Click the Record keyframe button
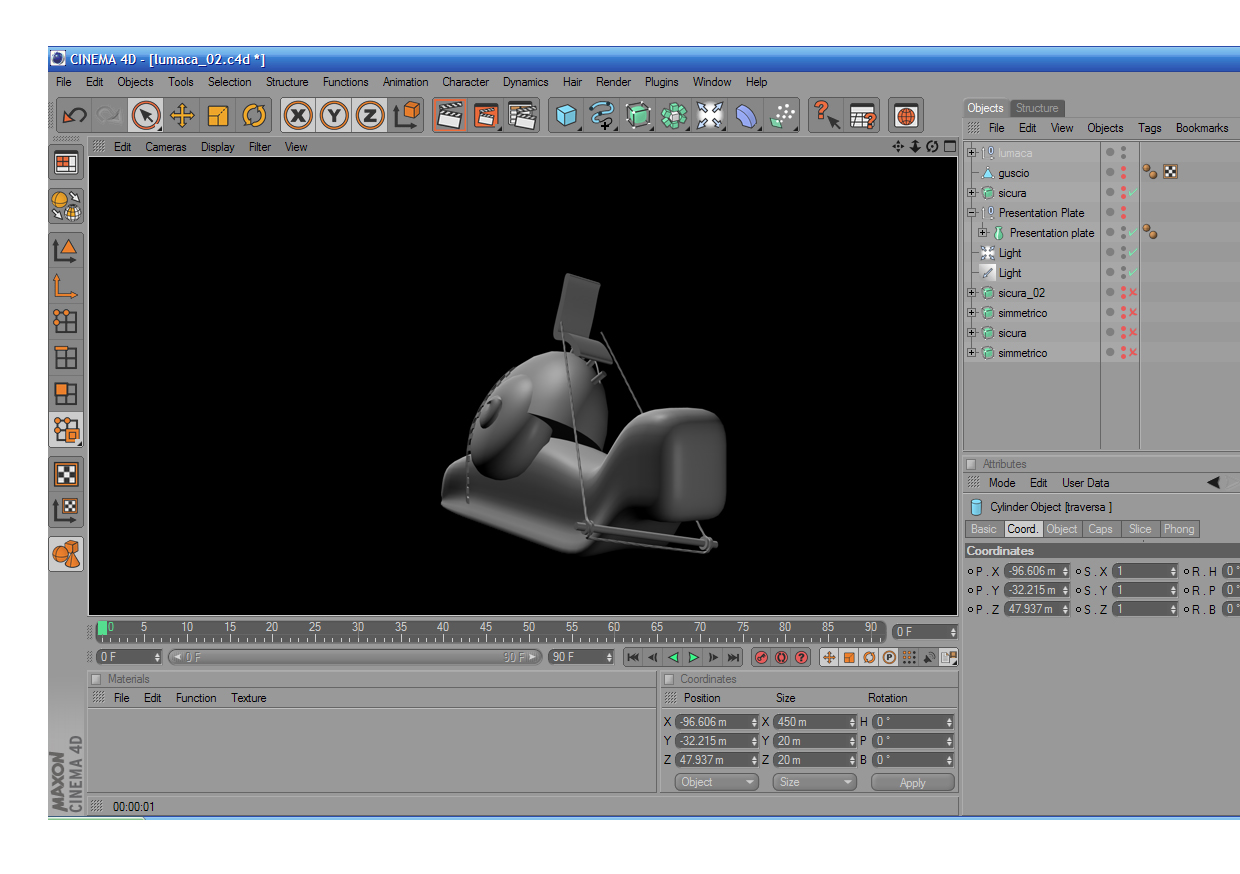 click(x=760, y=657)
